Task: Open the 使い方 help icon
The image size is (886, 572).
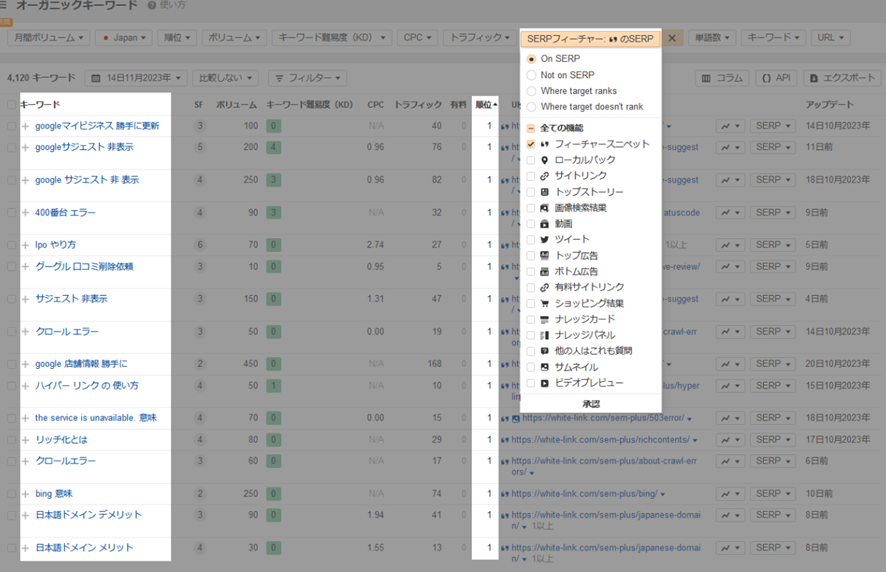Action: coord(152,6)
